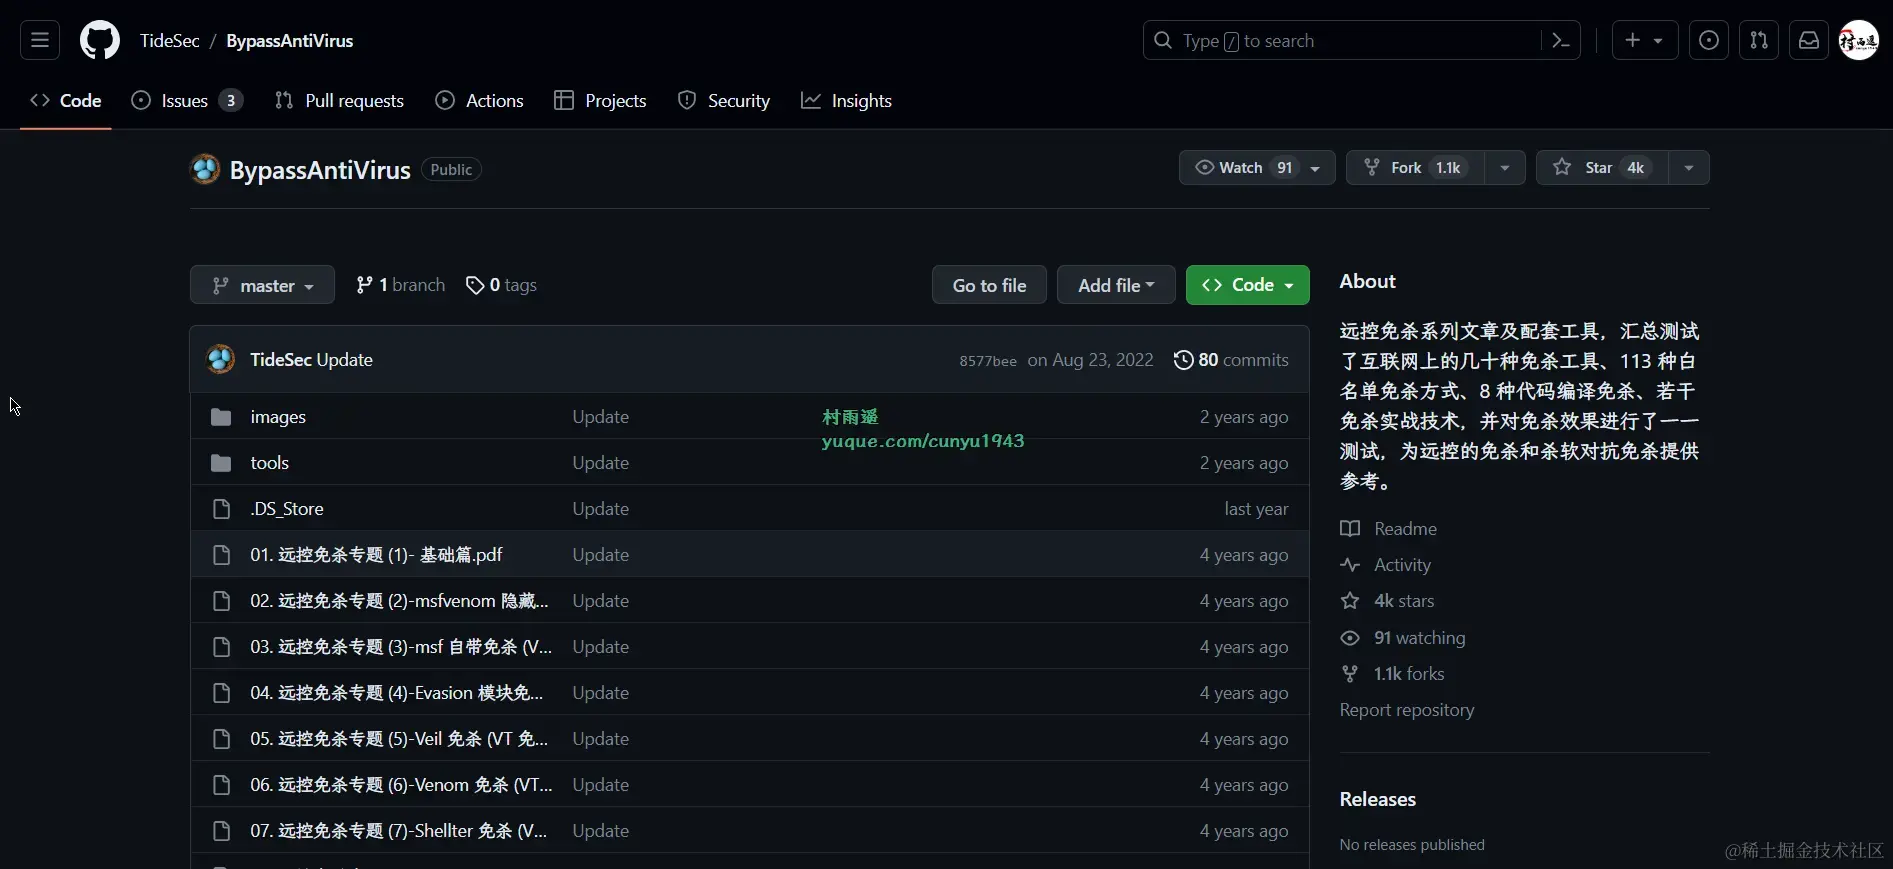Switch to the Pull requests tab

point(339,101)
